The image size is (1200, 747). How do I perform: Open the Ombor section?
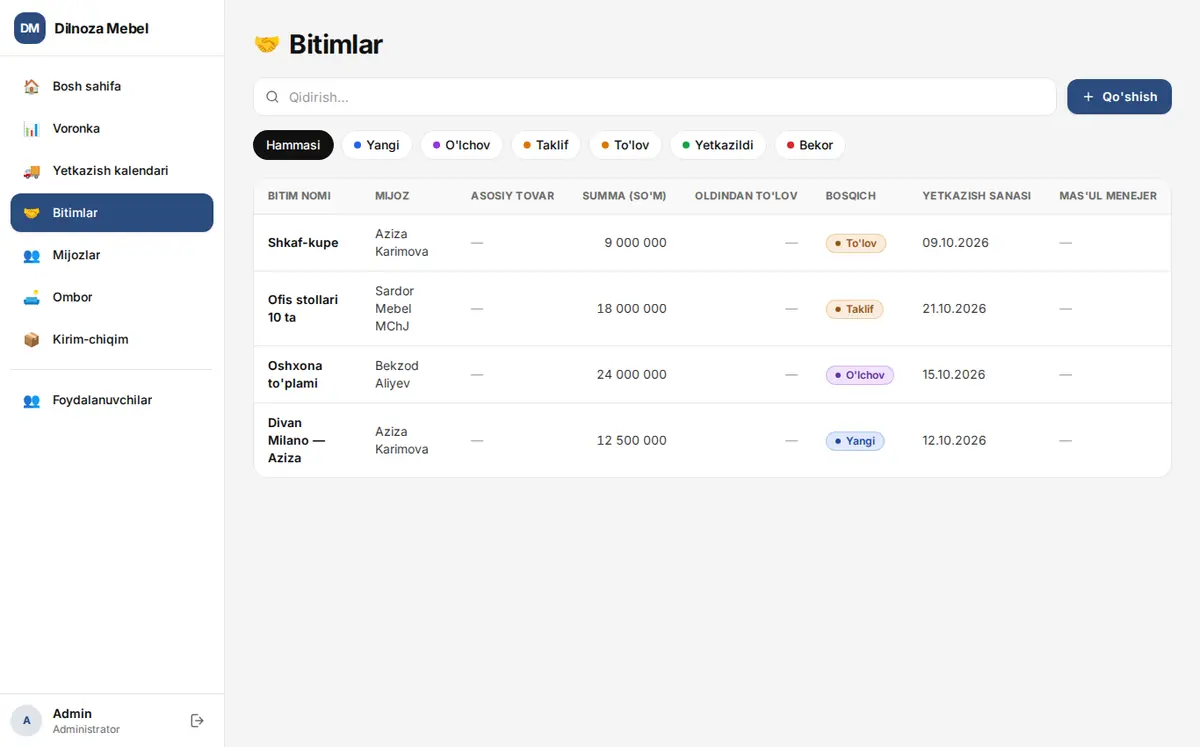pyautogui.click(x=112, y=297)
